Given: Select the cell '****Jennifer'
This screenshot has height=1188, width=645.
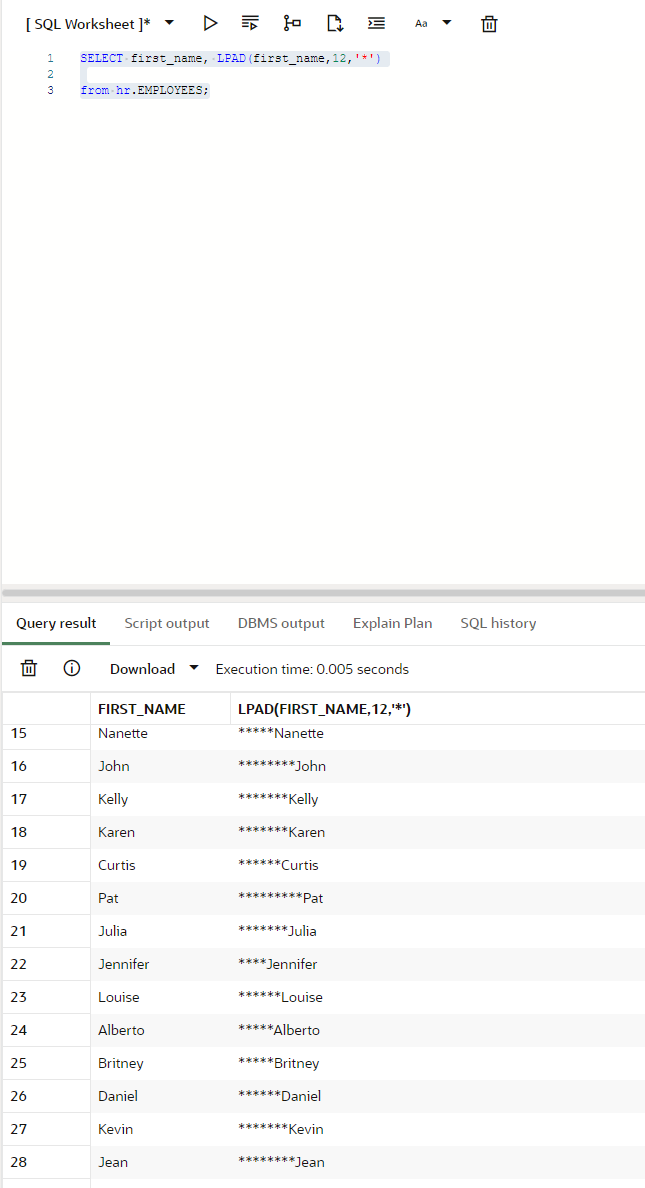Looking at the screenshot, I should click(x=277, y=964).
